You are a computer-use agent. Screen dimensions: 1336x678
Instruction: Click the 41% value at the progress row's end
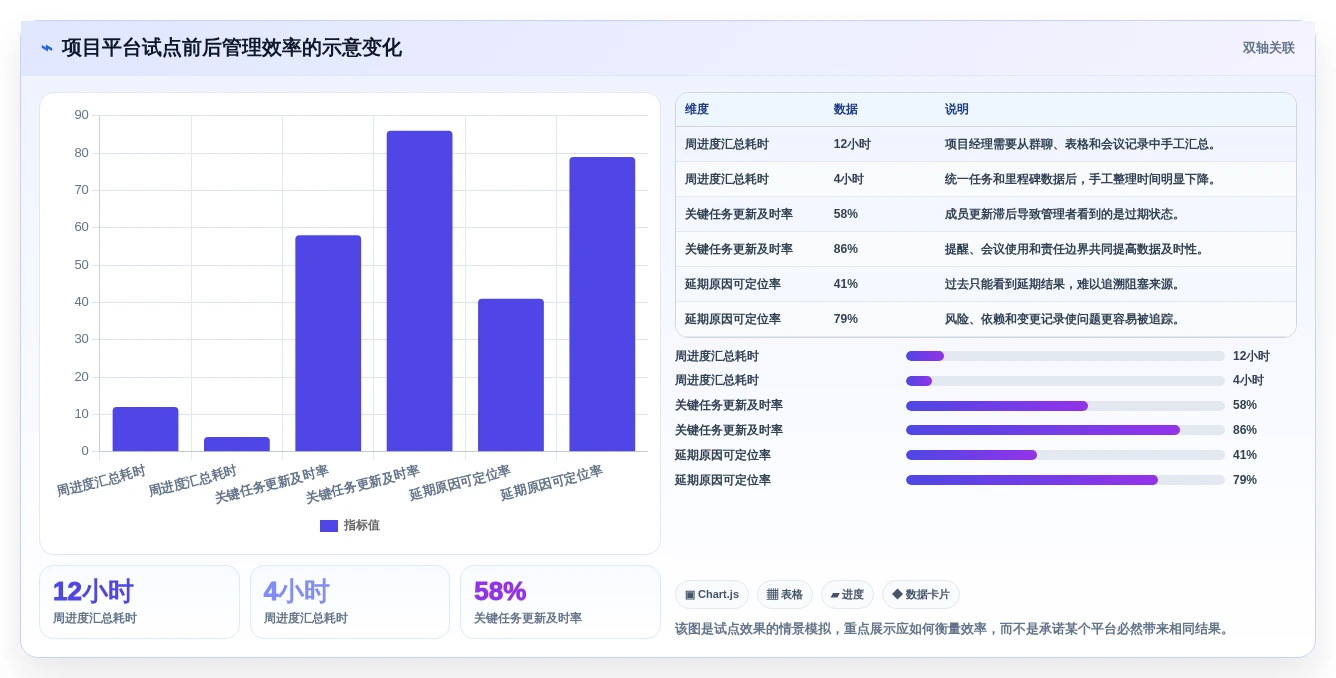coord(1245,455)
